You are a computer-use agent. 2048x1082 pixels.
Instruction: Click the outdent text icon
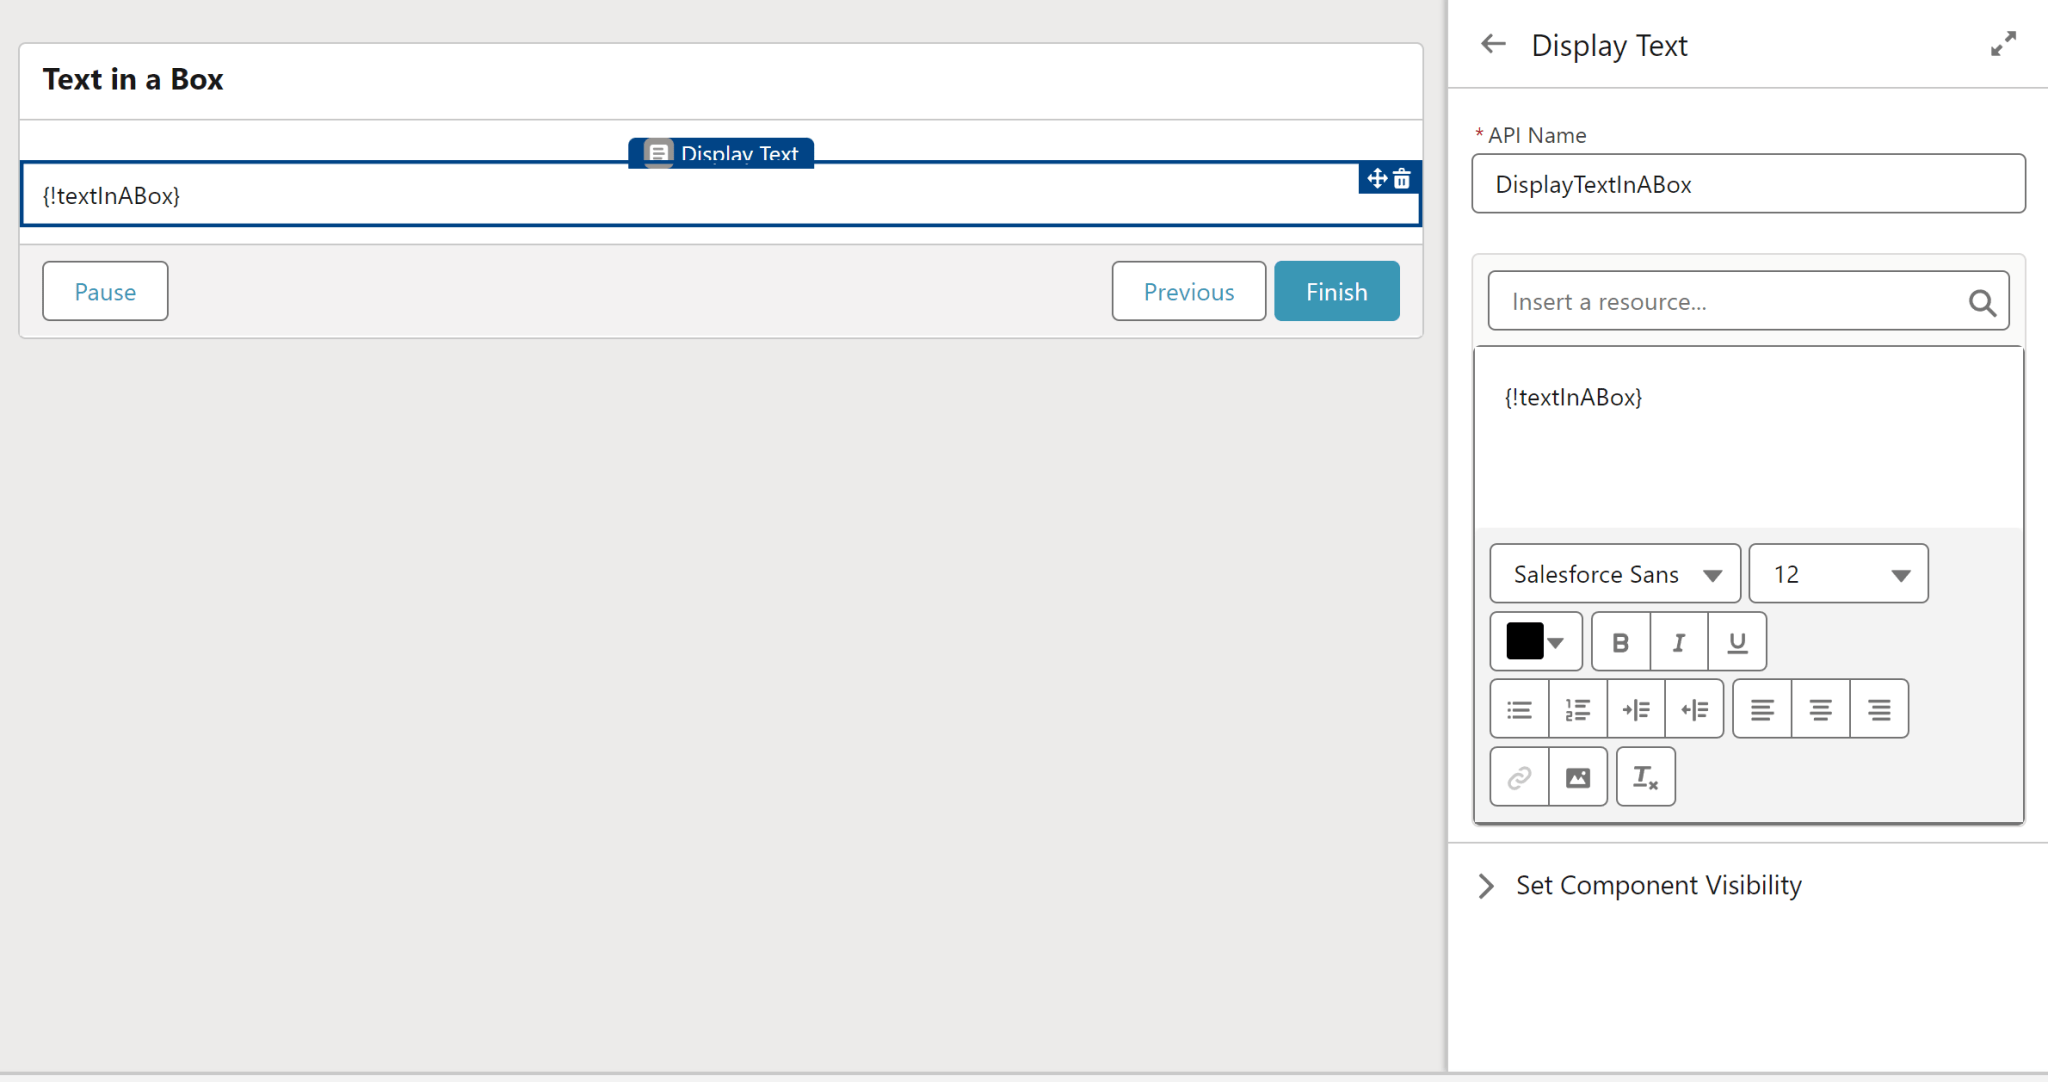[x=1694, y=708]
